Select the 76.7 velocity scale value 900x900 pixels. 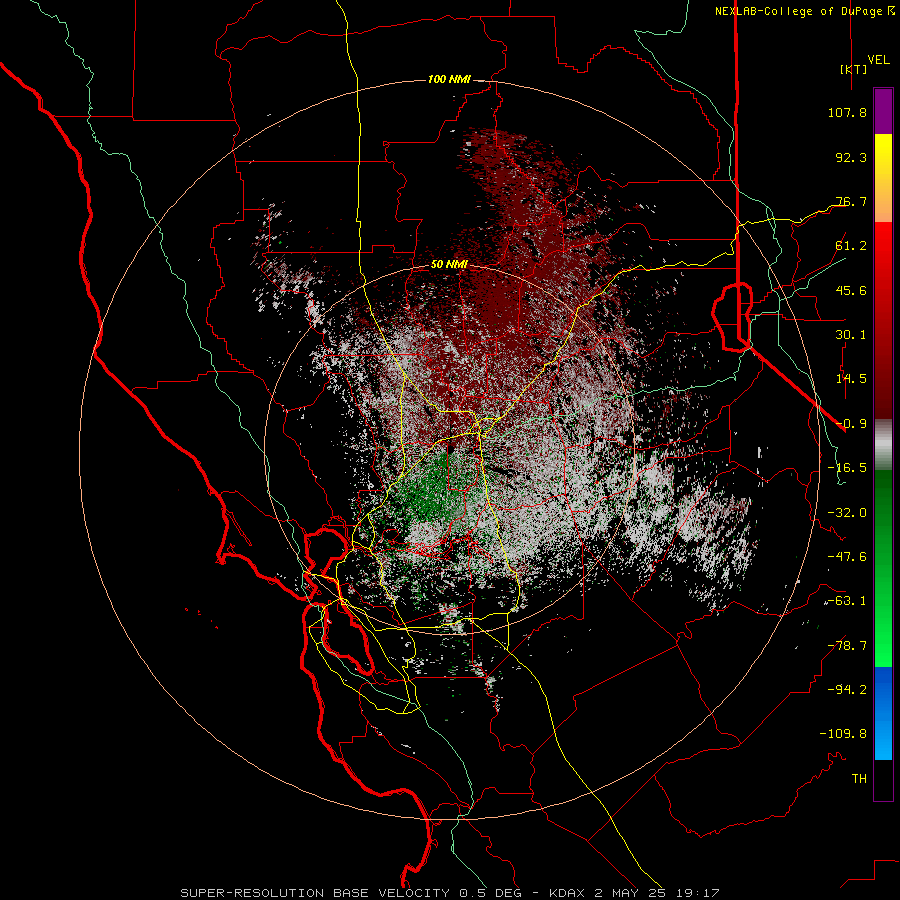(x=851, y=201)
